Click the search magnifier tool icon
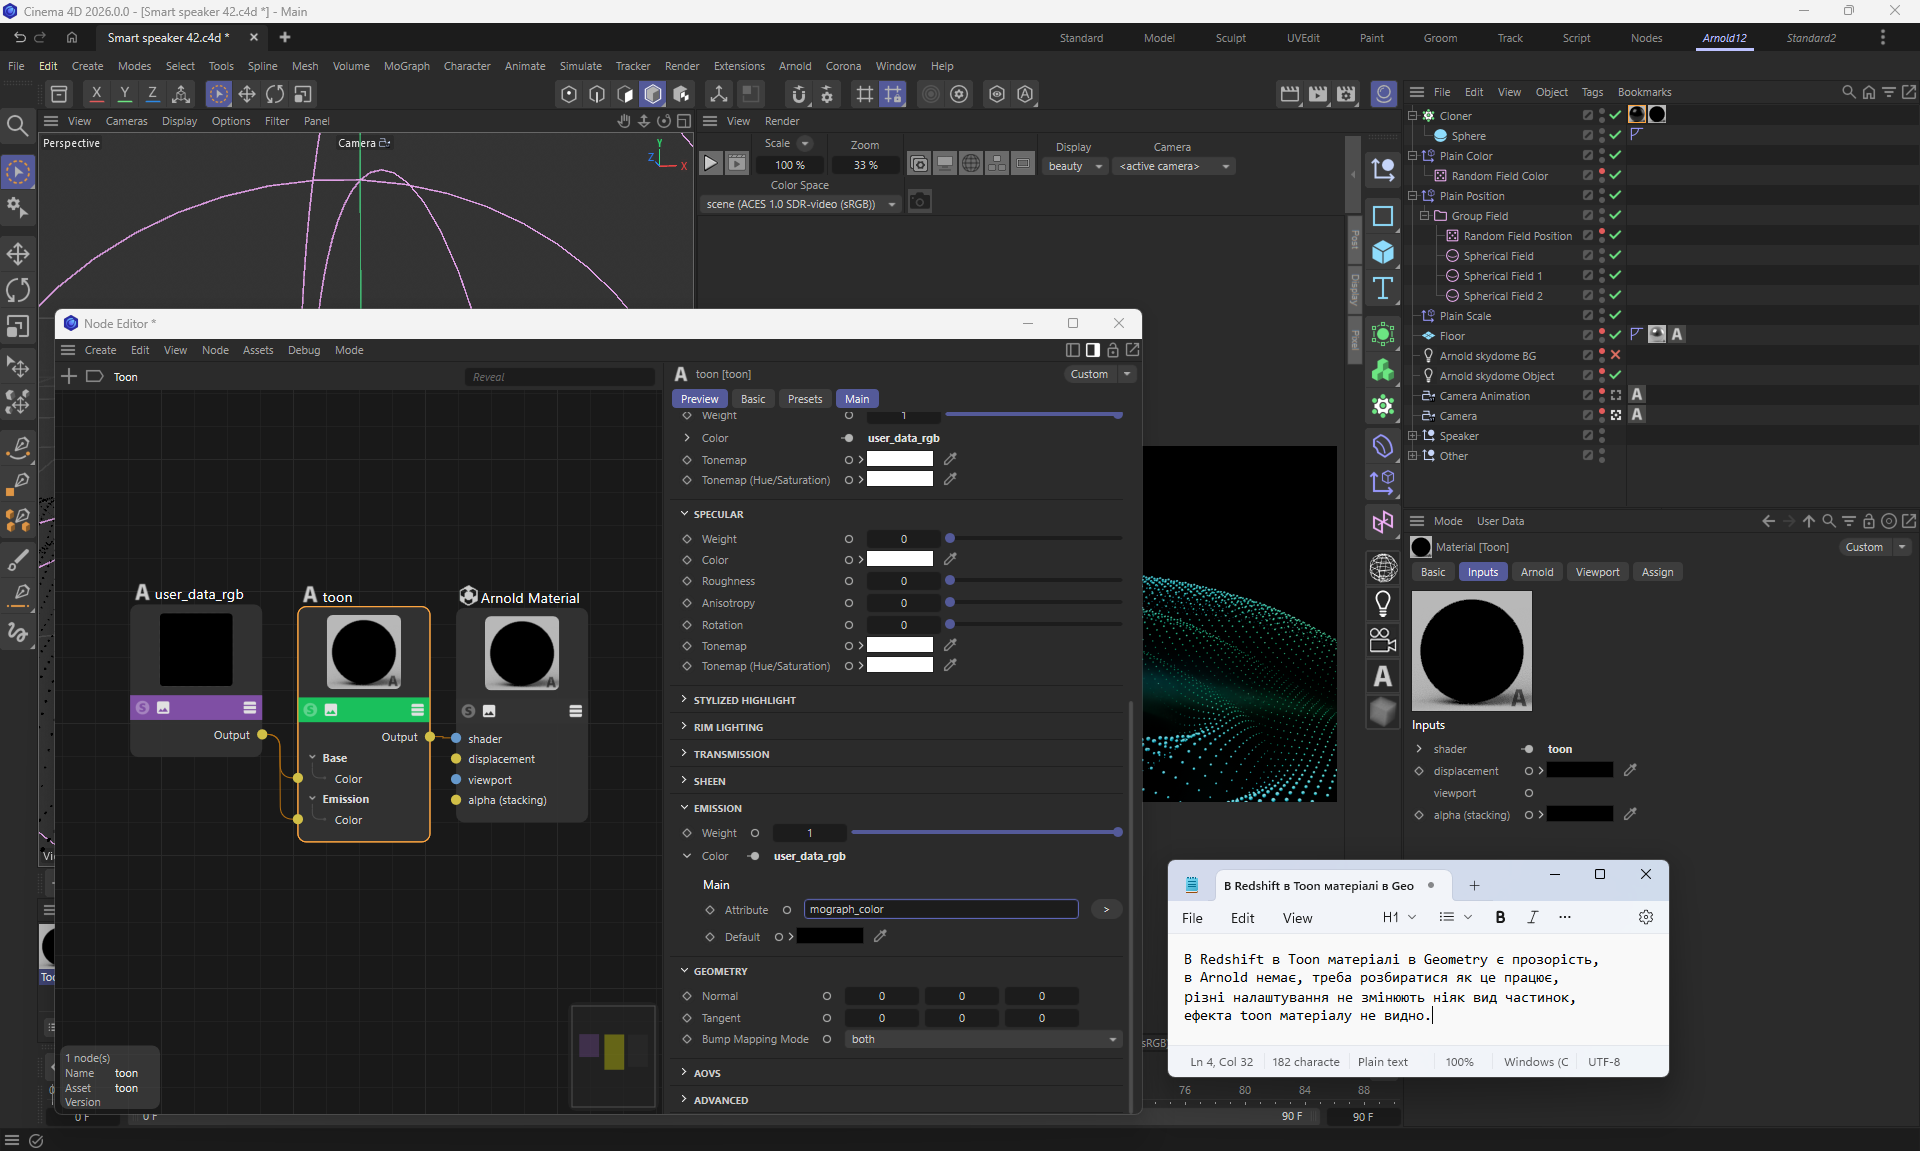This screenshot has height=1151, width=1920. pyautogui.click(x=17, y=126)
